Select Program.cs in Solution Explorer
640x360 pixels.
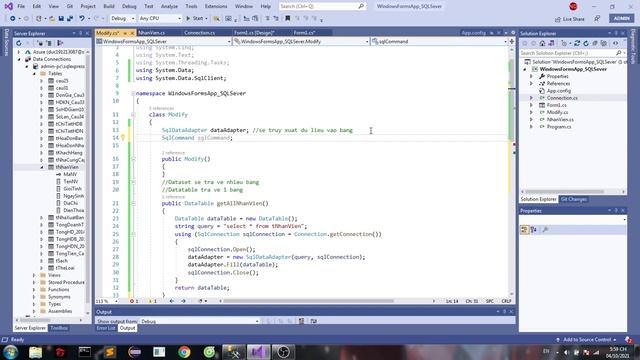(x=559, y=127)
